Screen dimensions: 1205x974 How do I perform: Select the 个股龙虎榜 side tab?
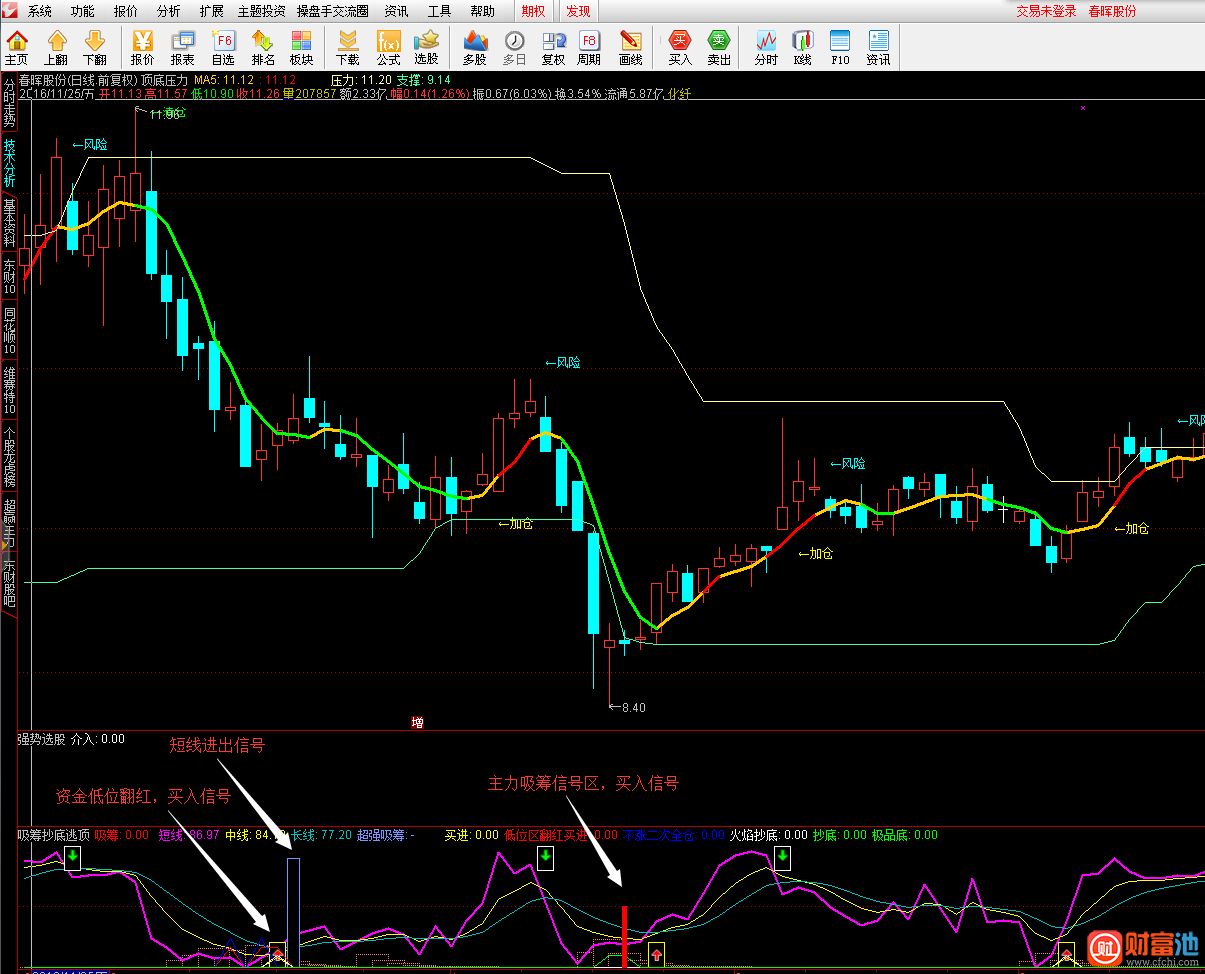coord(9,456)
